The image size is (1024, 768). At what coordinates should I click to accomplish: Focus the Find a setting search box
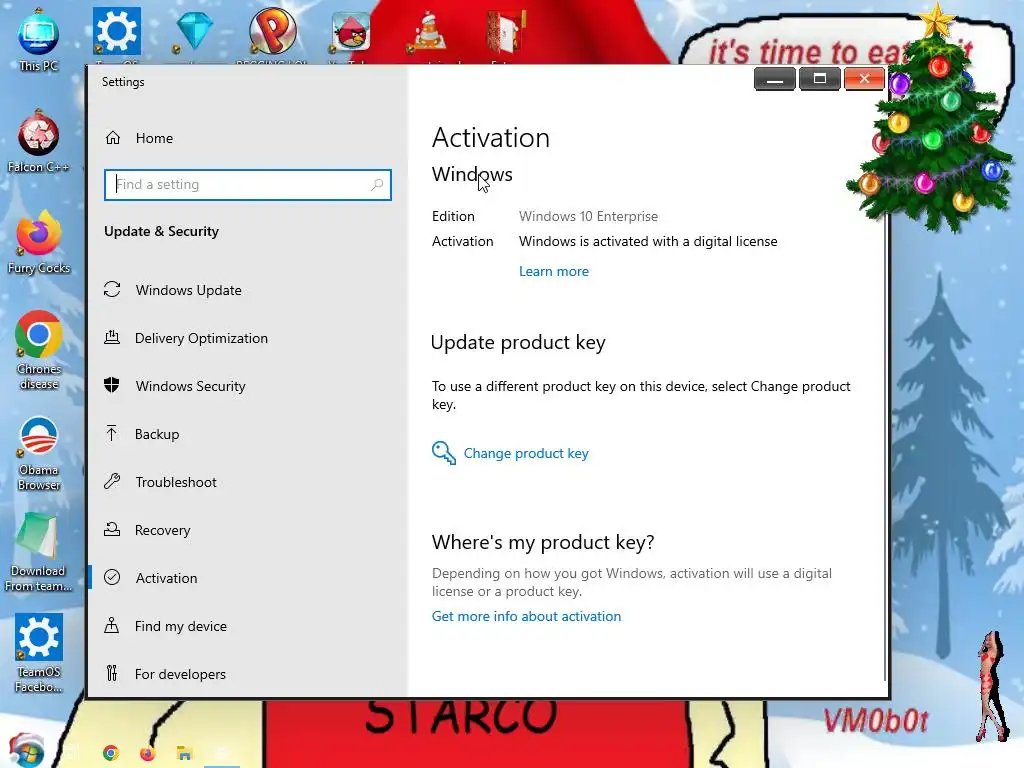pyautogui.click(x=248, y=185)
